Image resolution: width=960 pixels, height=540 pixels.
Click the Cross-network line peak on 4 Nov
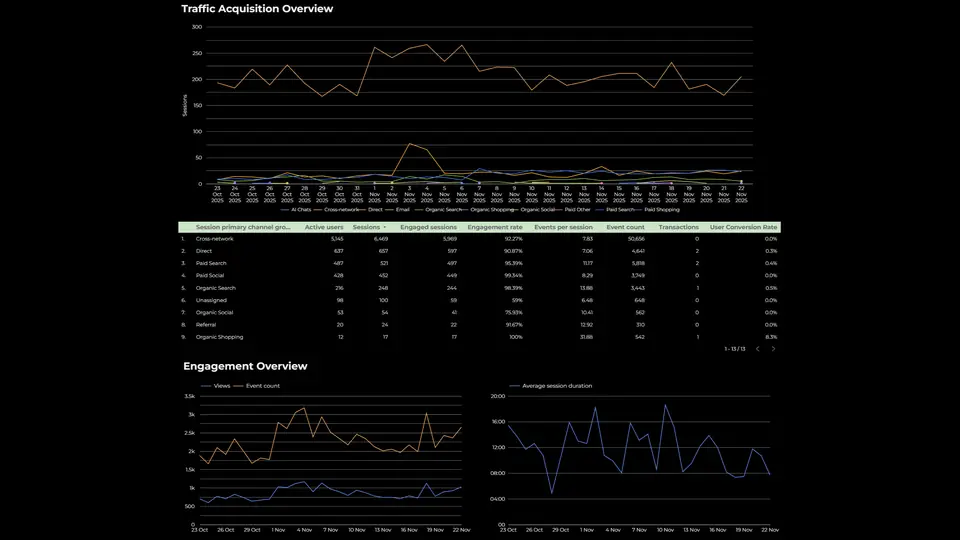[x=427, y=44]
